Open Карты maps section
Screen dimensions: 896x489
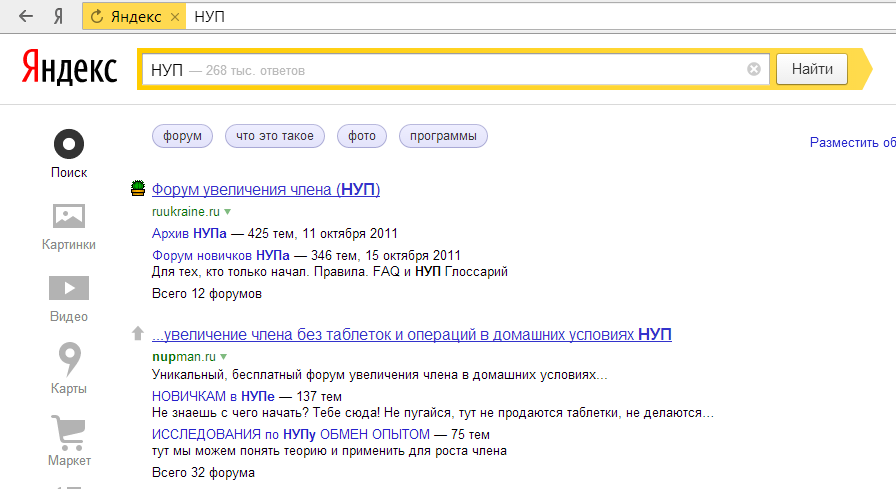70,359
